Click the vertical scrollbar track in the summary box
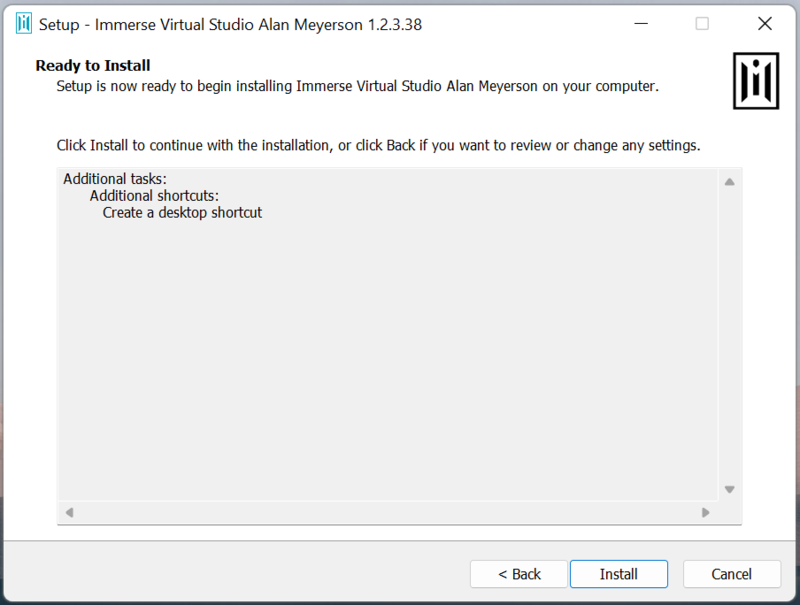 point(730,335)
